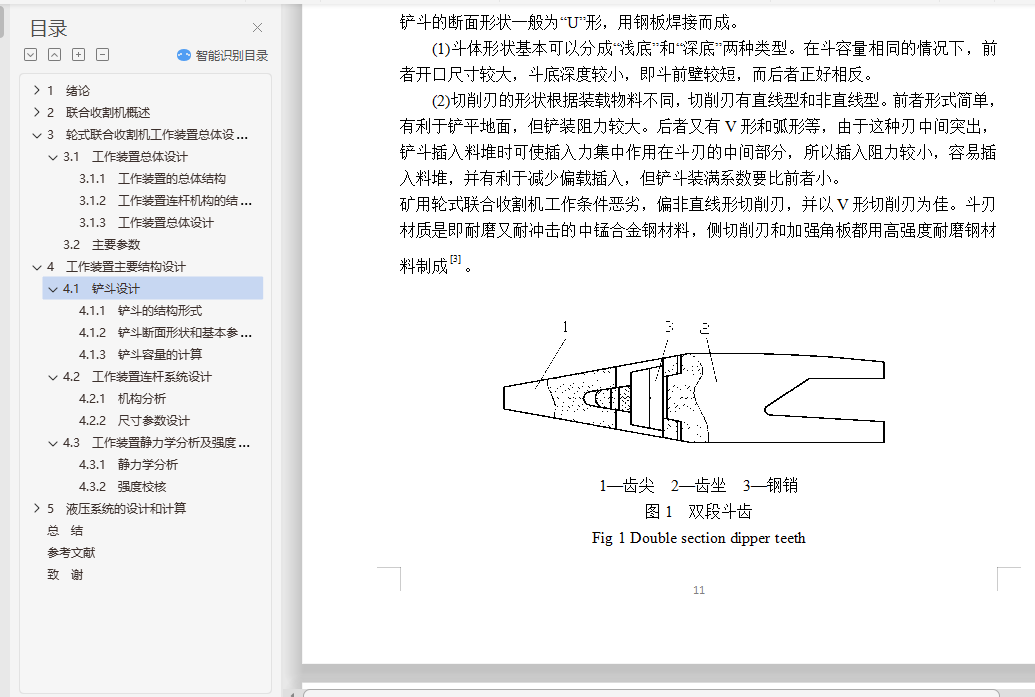Expand chapter 1 绪论

point(37,90)
